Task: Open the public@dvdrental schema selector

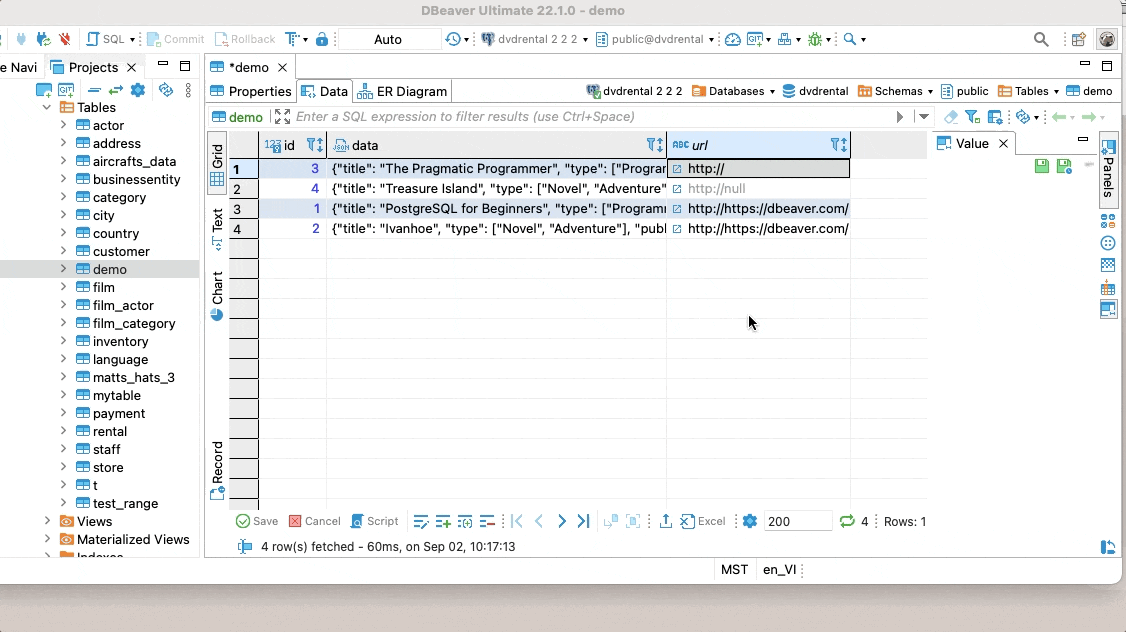Action: click(x=655, y=39)
